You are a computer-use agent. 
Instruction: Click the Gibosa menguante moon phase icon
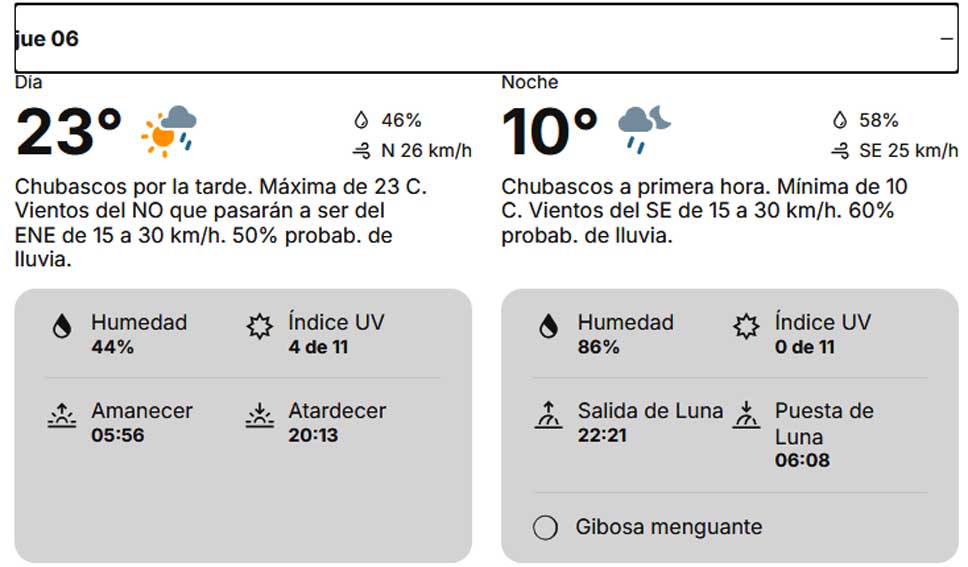pyautogui.click(x=545, y=527)
